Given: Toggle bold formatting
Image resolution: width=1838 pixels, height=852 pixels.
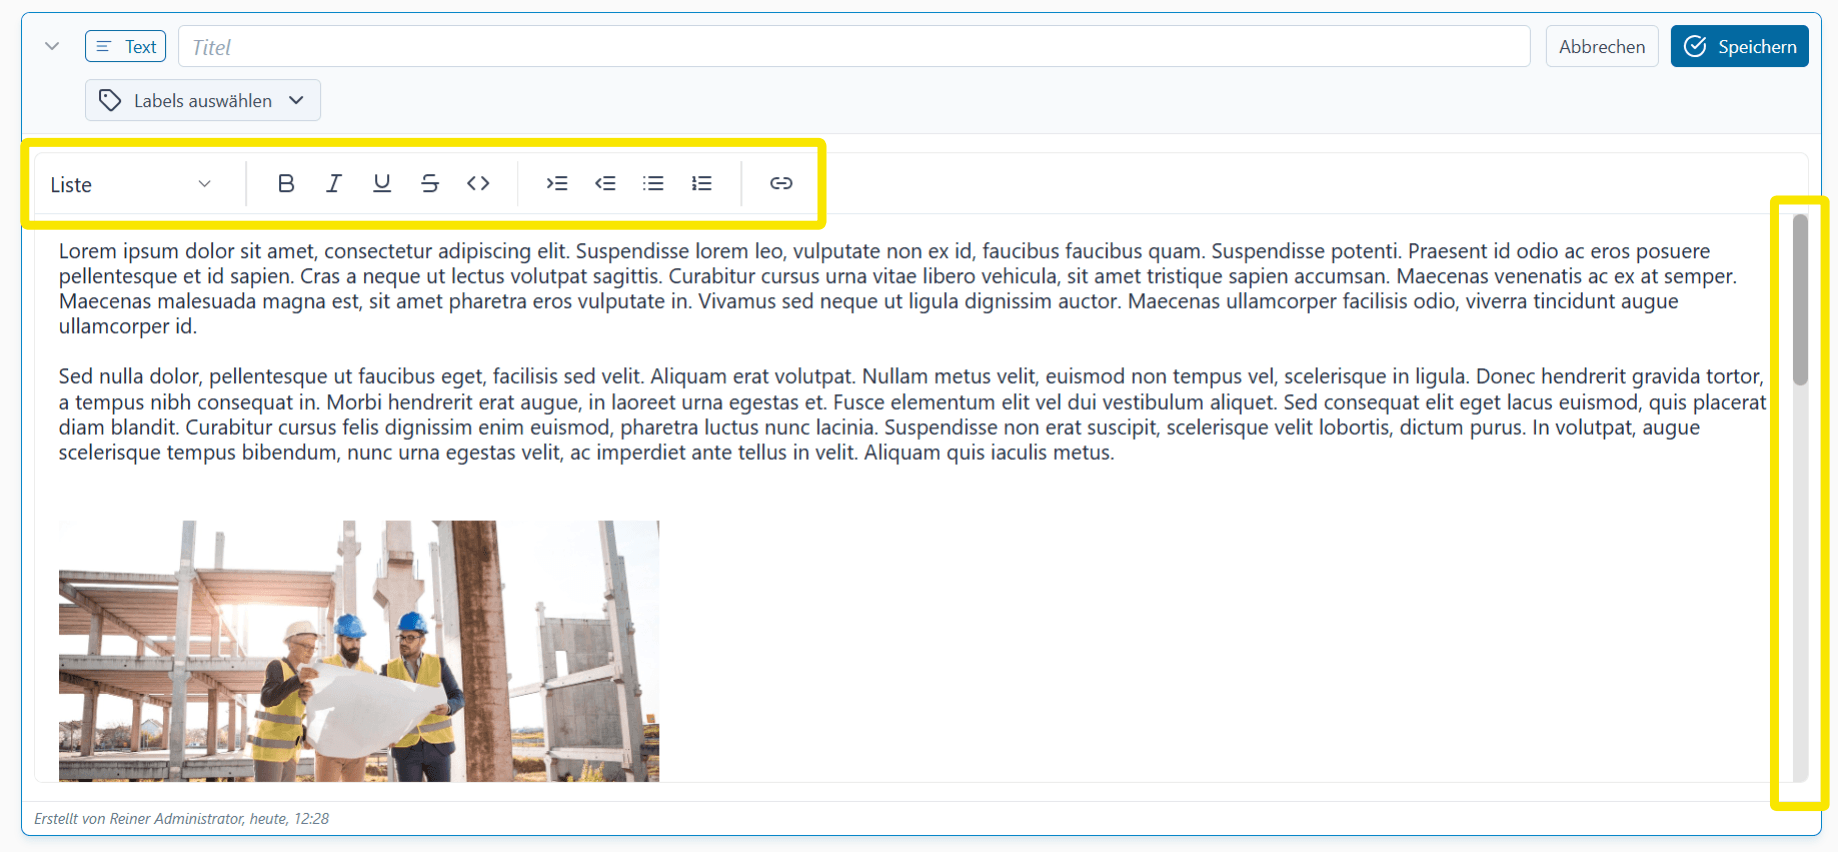Looking at the screenshot, I should coord(286,183).
